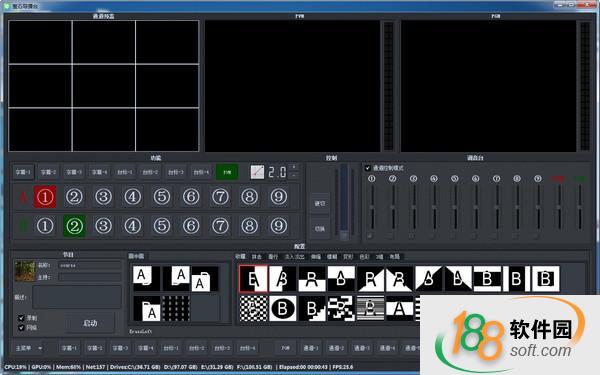Image resolution: width=600 pixels, height=375 pixels.
Task: Select channel 3 in row A
Action: point(103,197)
